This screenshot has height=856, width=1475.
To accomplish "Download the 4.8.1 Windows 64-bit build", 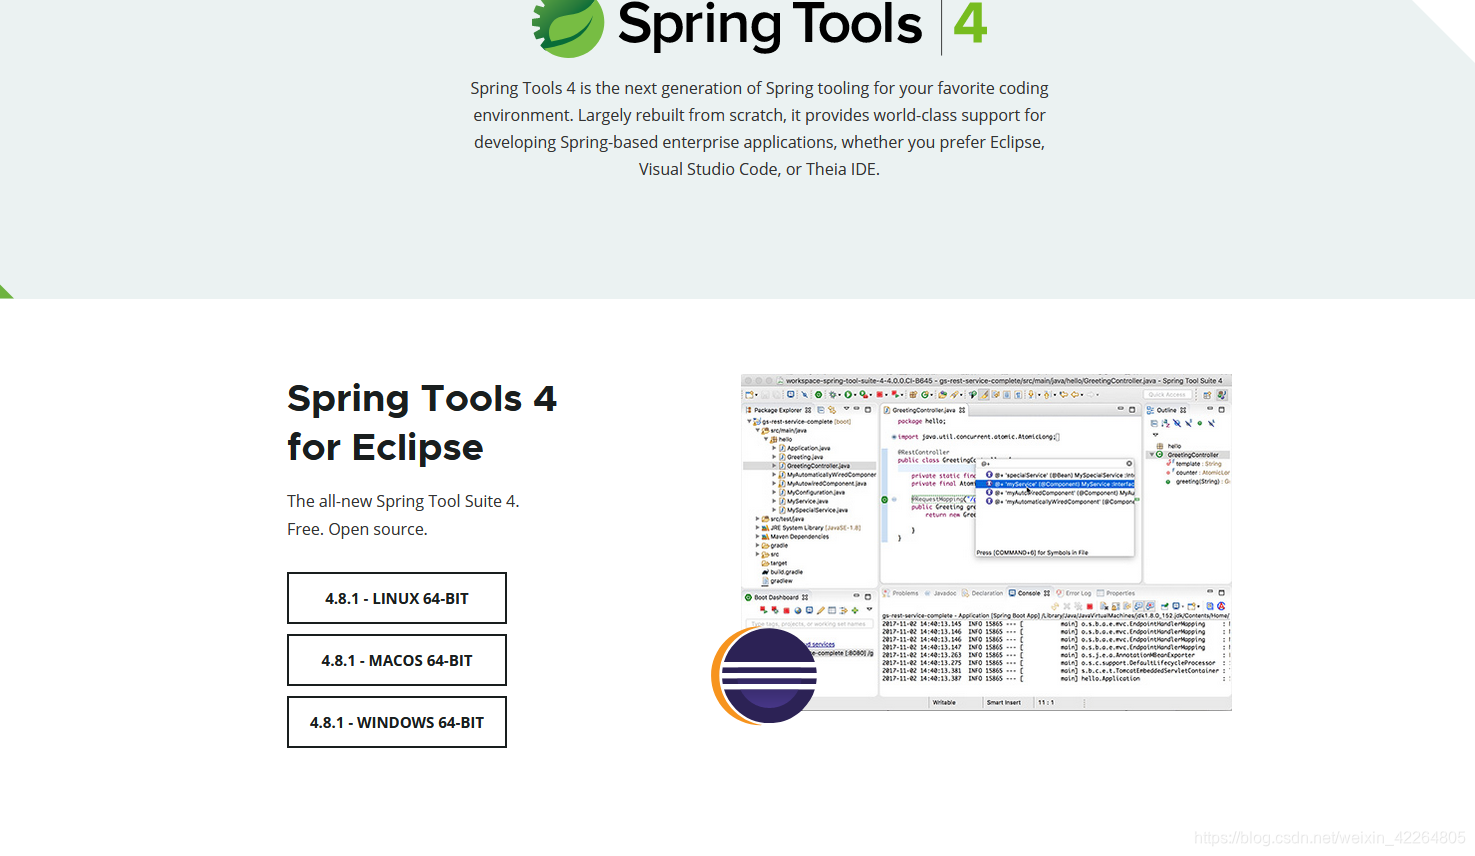I will [x=397, y=722].
